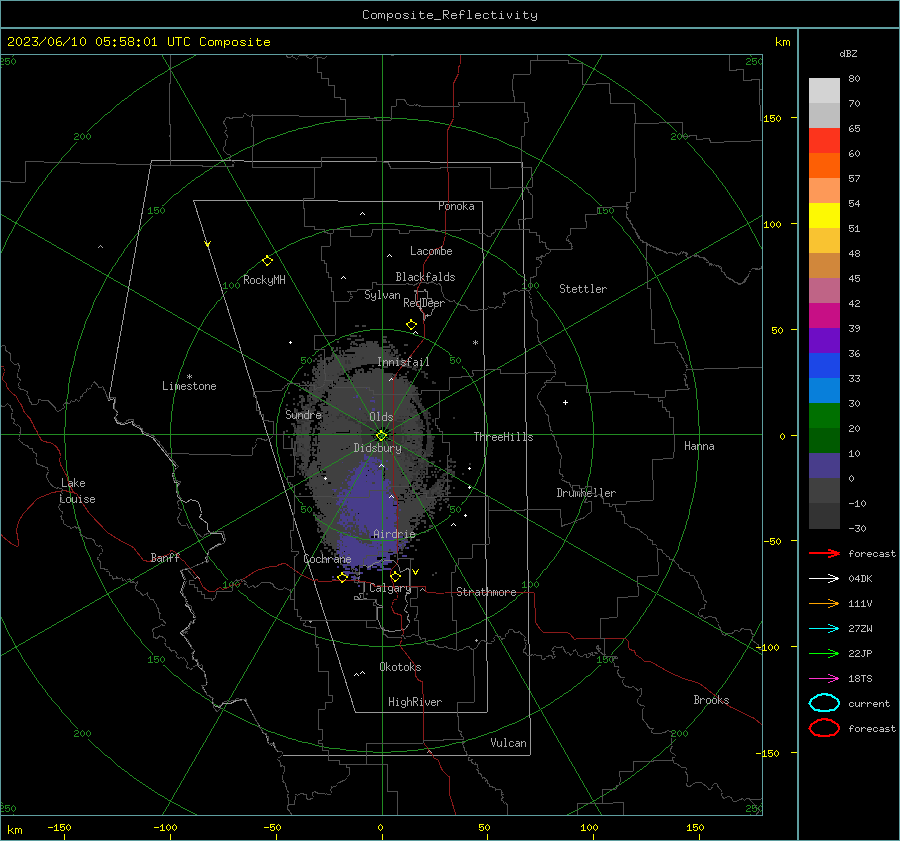The height and width of the screenshot is (841, 900).
Task: Click the 80 value in dBZ scale
Action: (854, 79)
